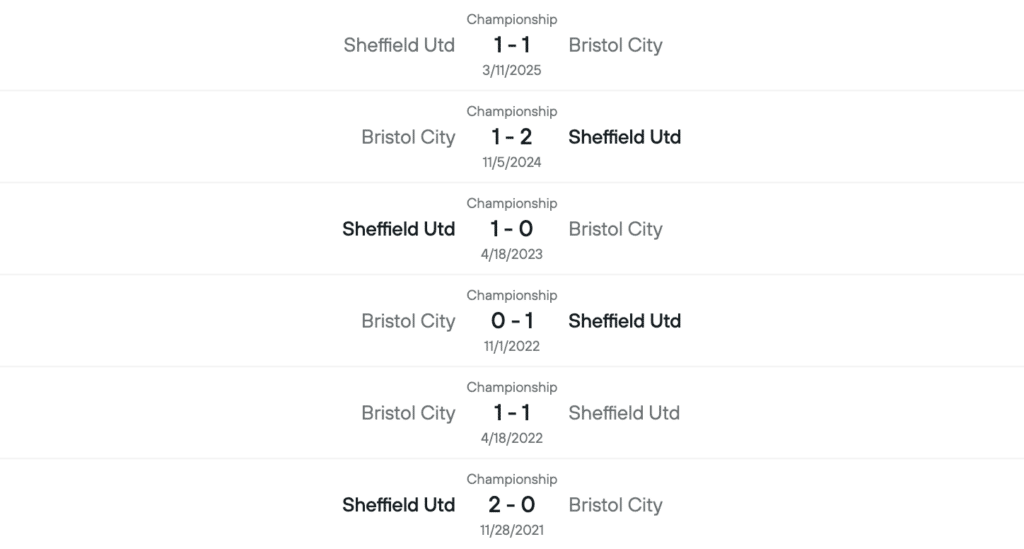Click the 3/11/2025 match date
This screenshot has height=549, width=1024.
pos(512,70)
